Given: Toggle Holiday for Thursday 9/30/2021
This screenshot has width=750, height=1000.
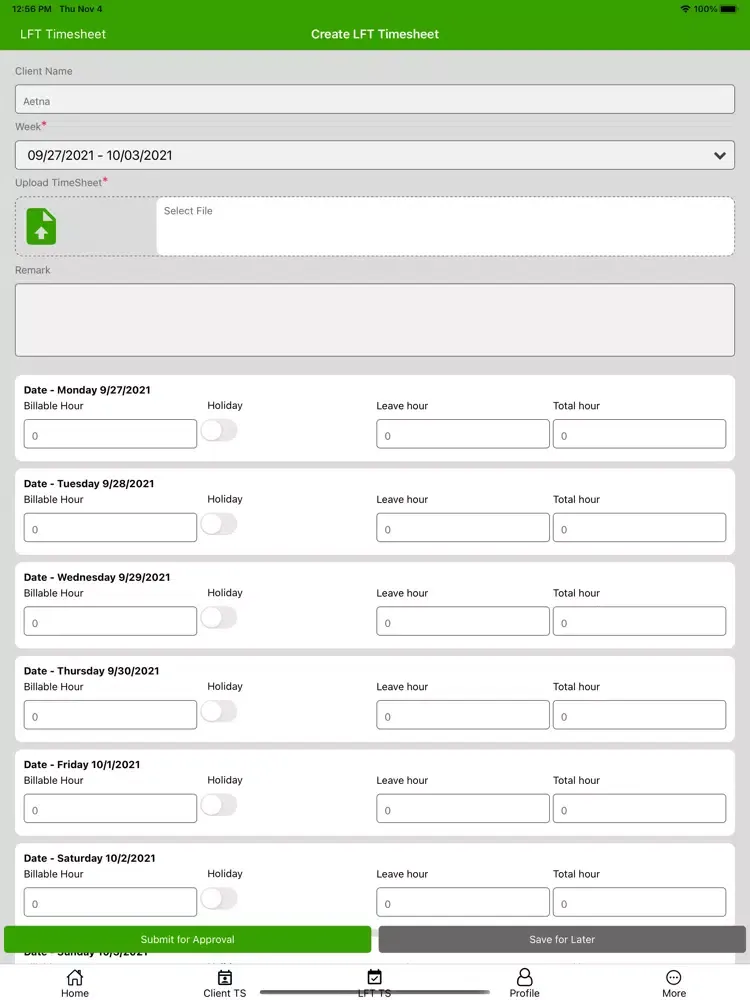Looking at the screenshot, I should pos(219,711).
